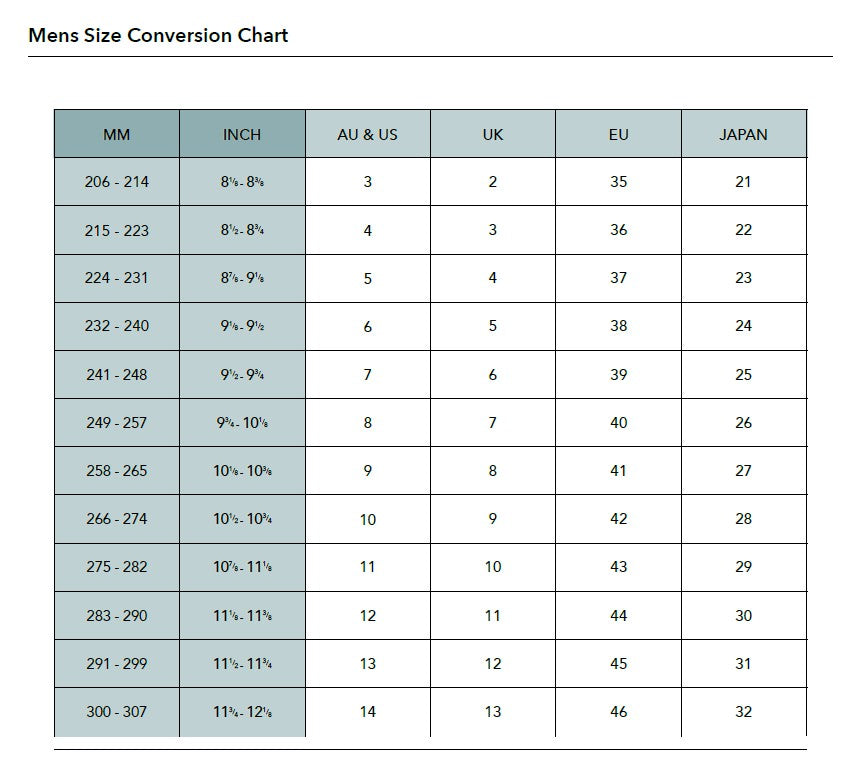This screenshot has width=856, height=783.
Task: Select AU & US size 10 cell
Action: coord(367,520)
